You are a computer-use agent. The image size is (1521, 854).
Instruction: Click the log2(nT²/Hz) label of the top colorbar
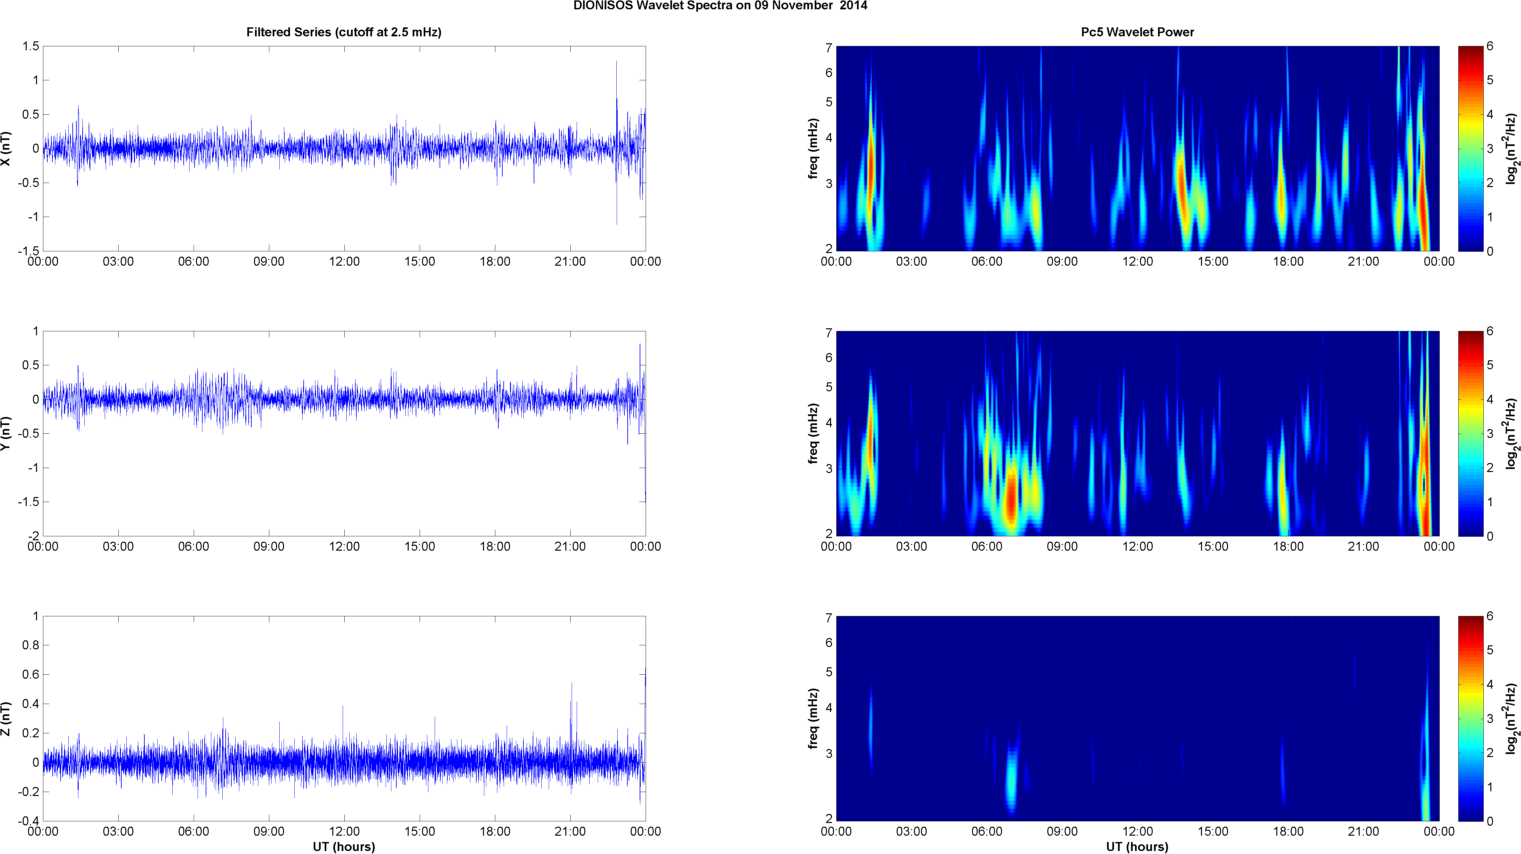pos(1513,148)
